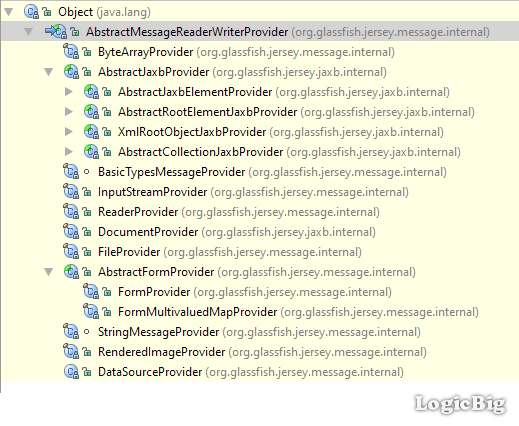Expand the AbstractJaxbElementProvider node
The height and width of the screenshot is (426, 519).
[x=69, y=92]
